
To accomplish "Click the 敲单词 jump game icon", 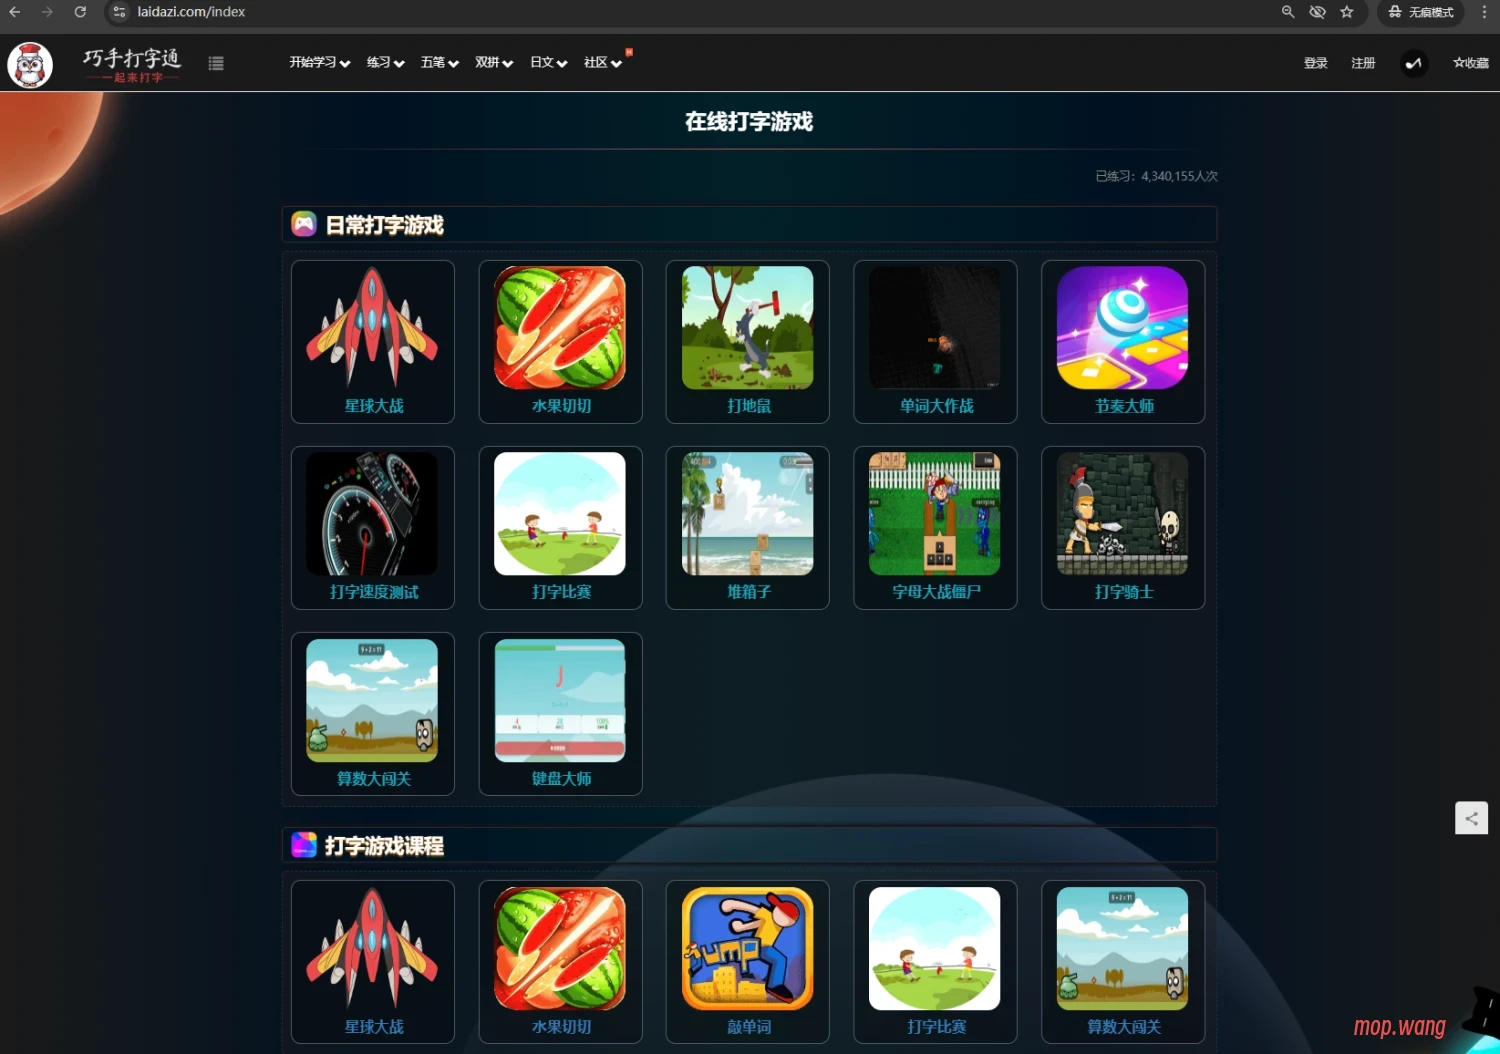I will (747, 949).
